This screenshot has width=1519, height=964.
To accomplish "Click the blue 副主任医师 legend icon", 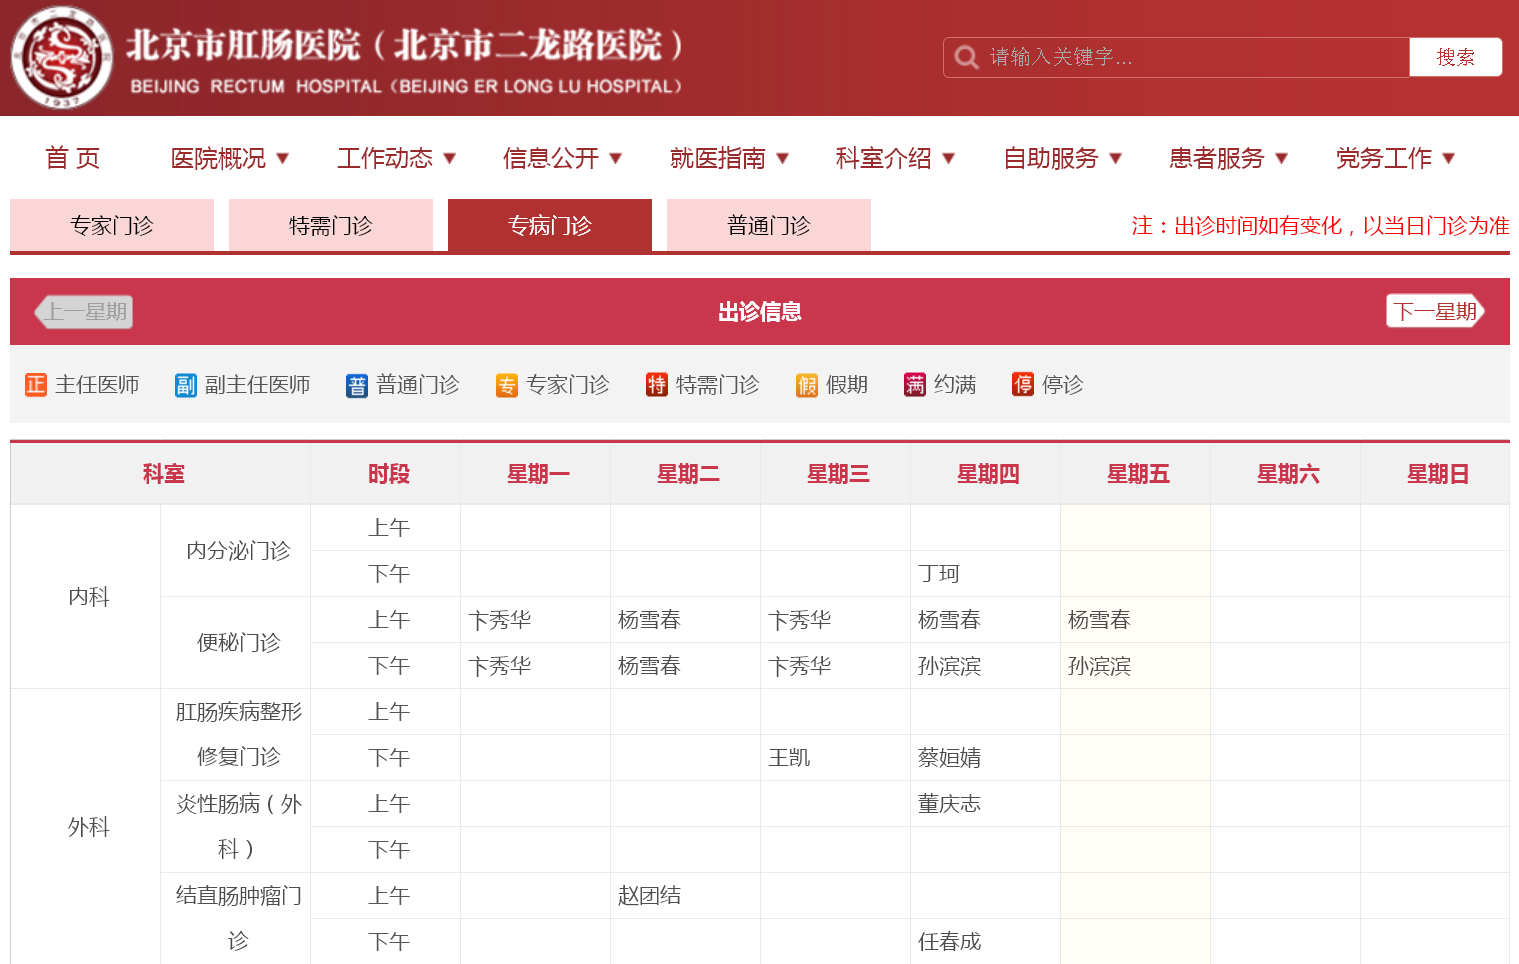I will (186, 385).
